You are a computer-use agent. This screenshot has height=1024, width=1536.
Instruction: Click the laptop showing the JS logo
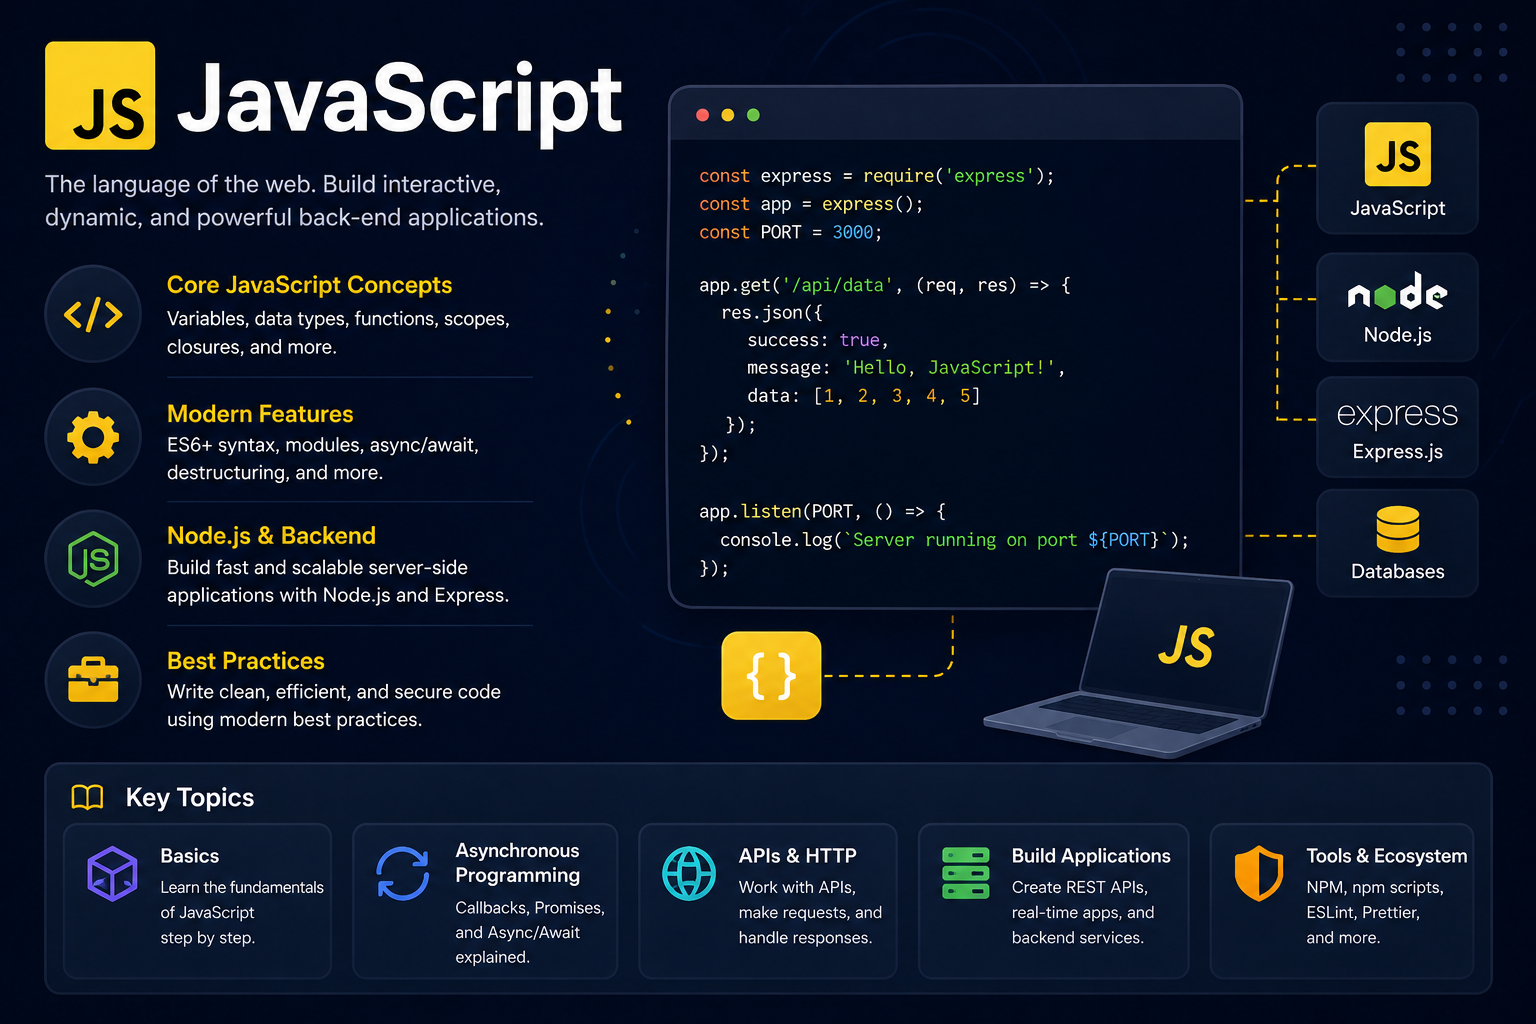[x=1139, y=663]
